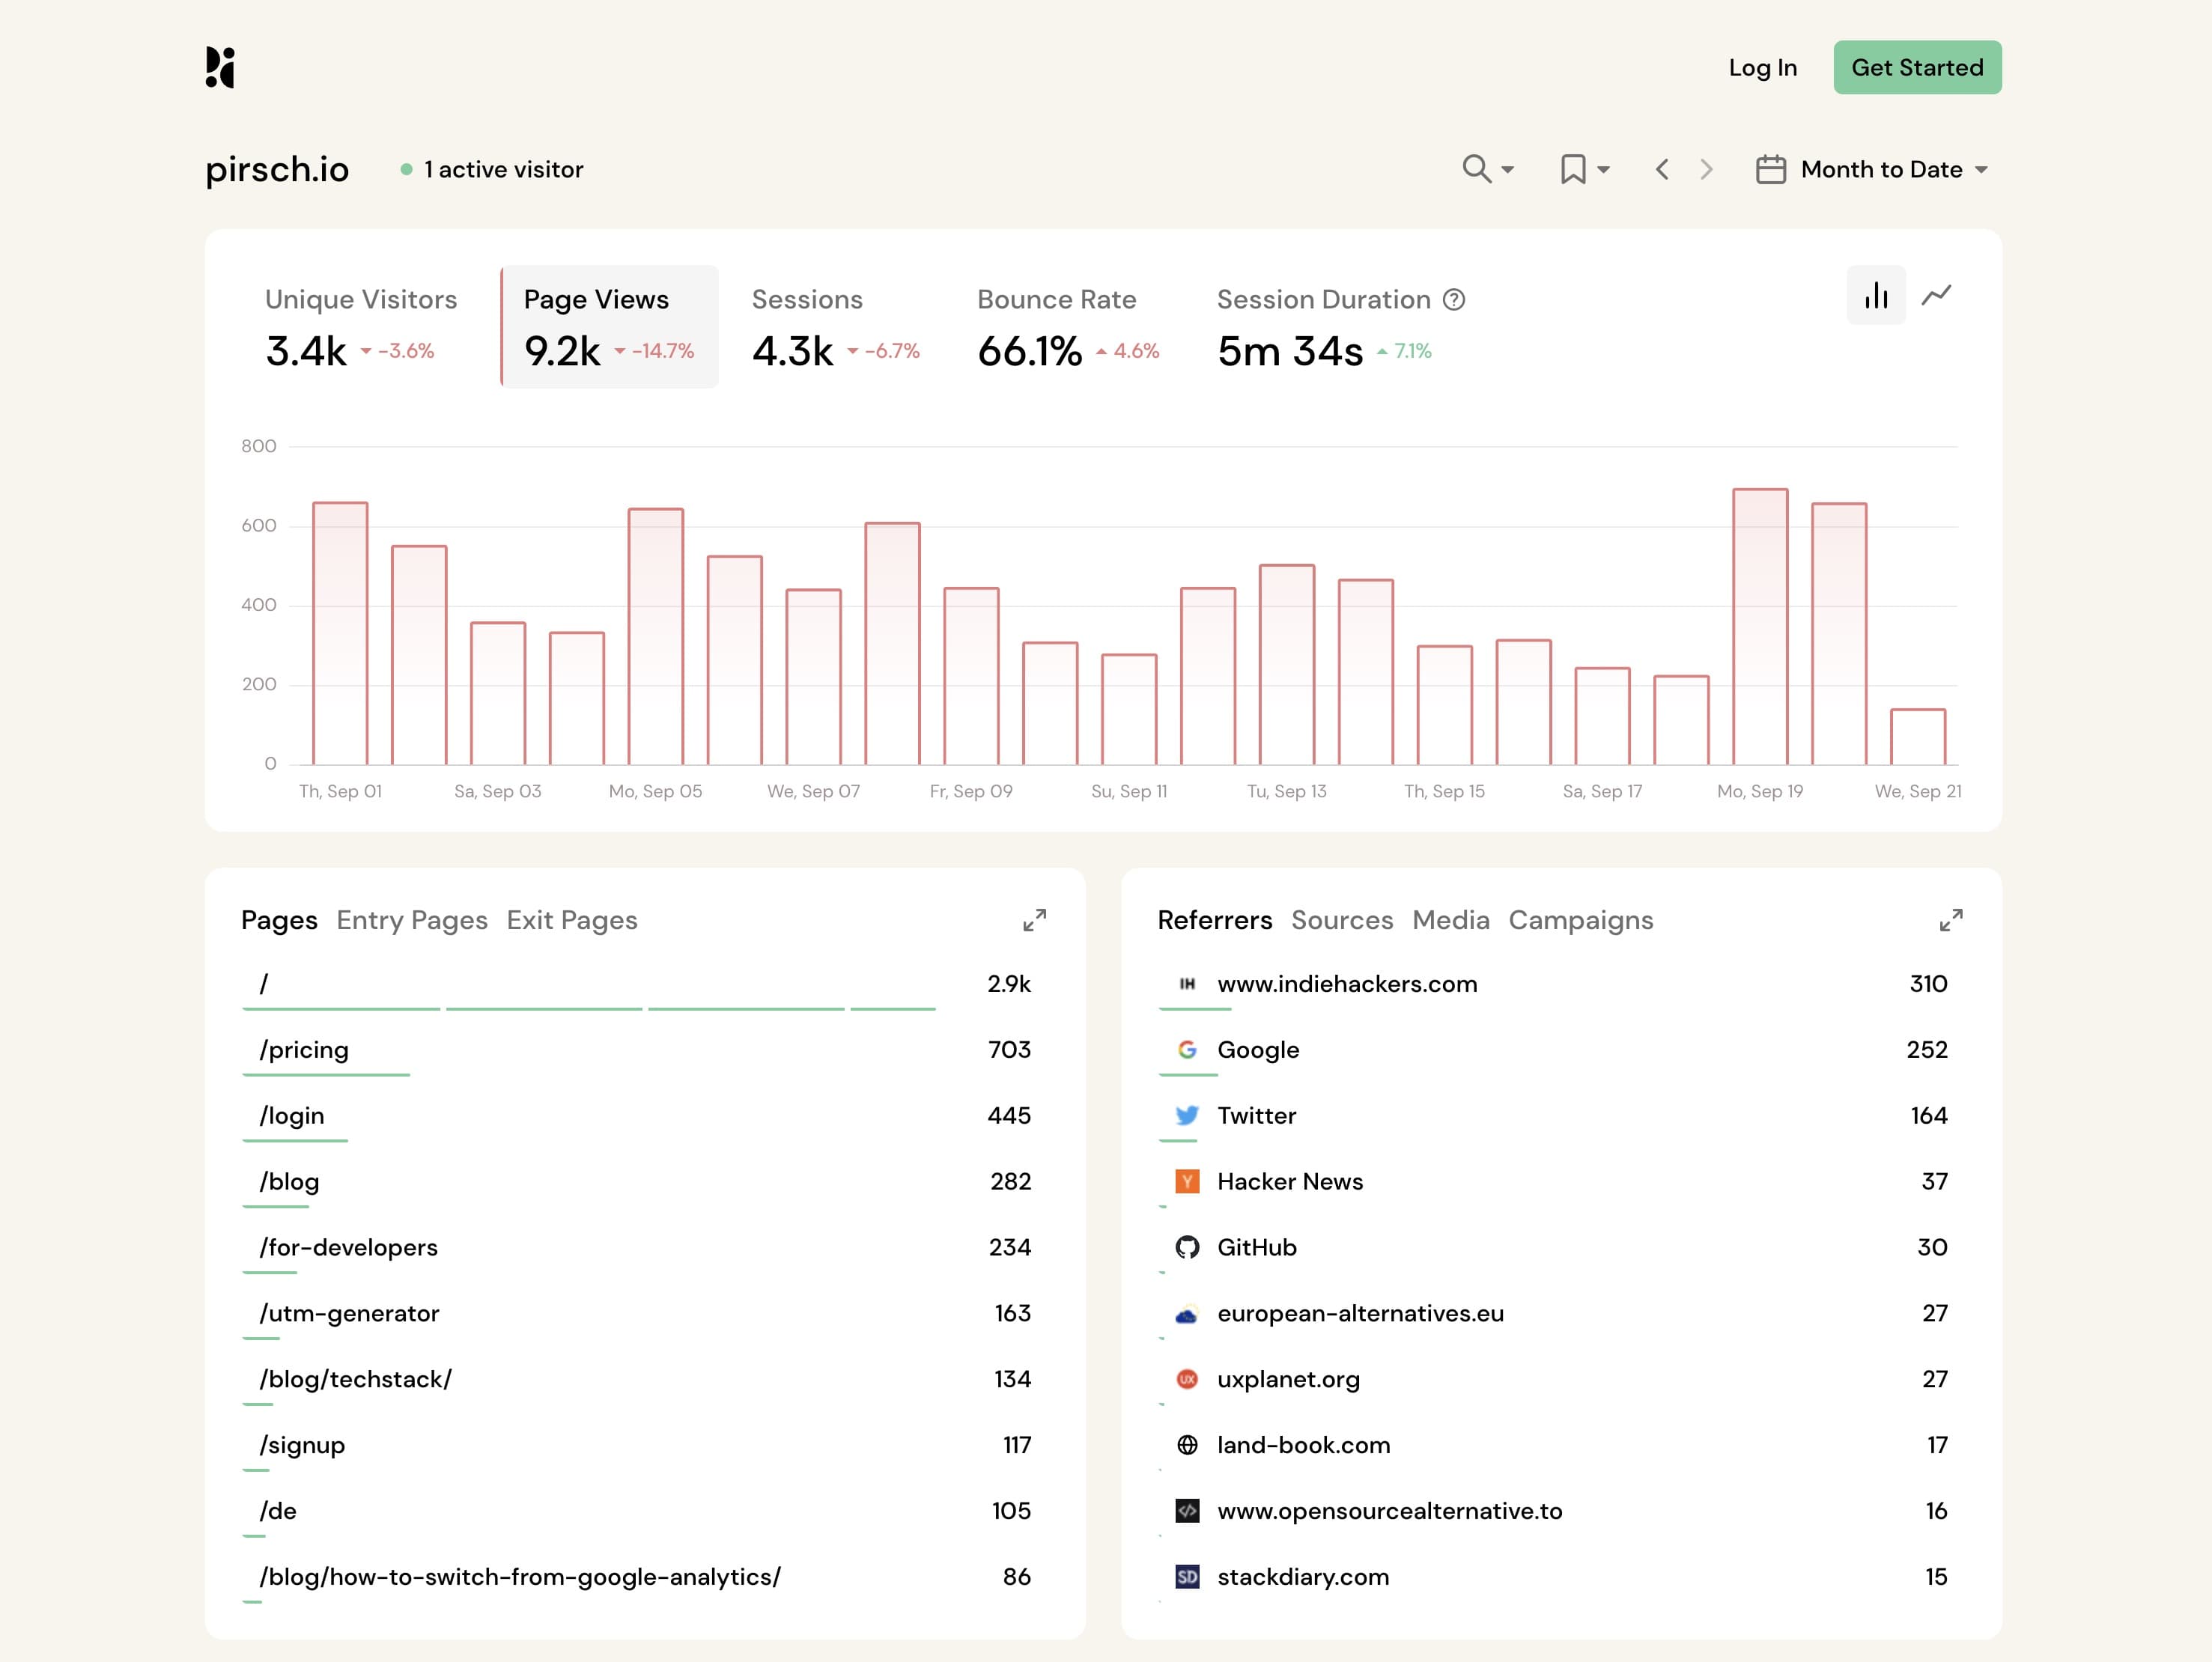This screenshot has height=1662, width=2212.
Task: Select the Bounce Rate metric
Action: pos(1066,326)
